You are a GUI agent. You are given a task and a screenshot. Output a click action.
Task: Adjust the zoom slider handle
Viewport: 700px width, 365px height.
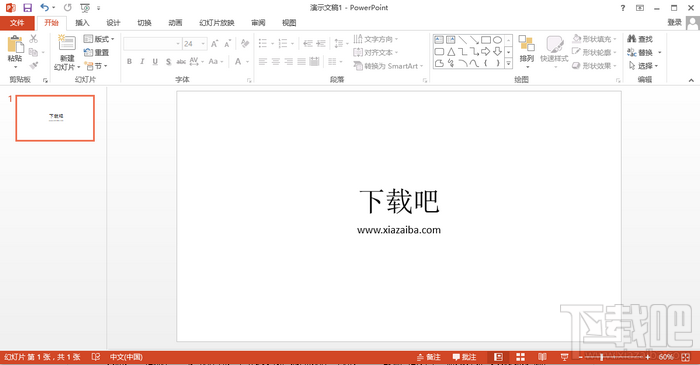(601, 357)
